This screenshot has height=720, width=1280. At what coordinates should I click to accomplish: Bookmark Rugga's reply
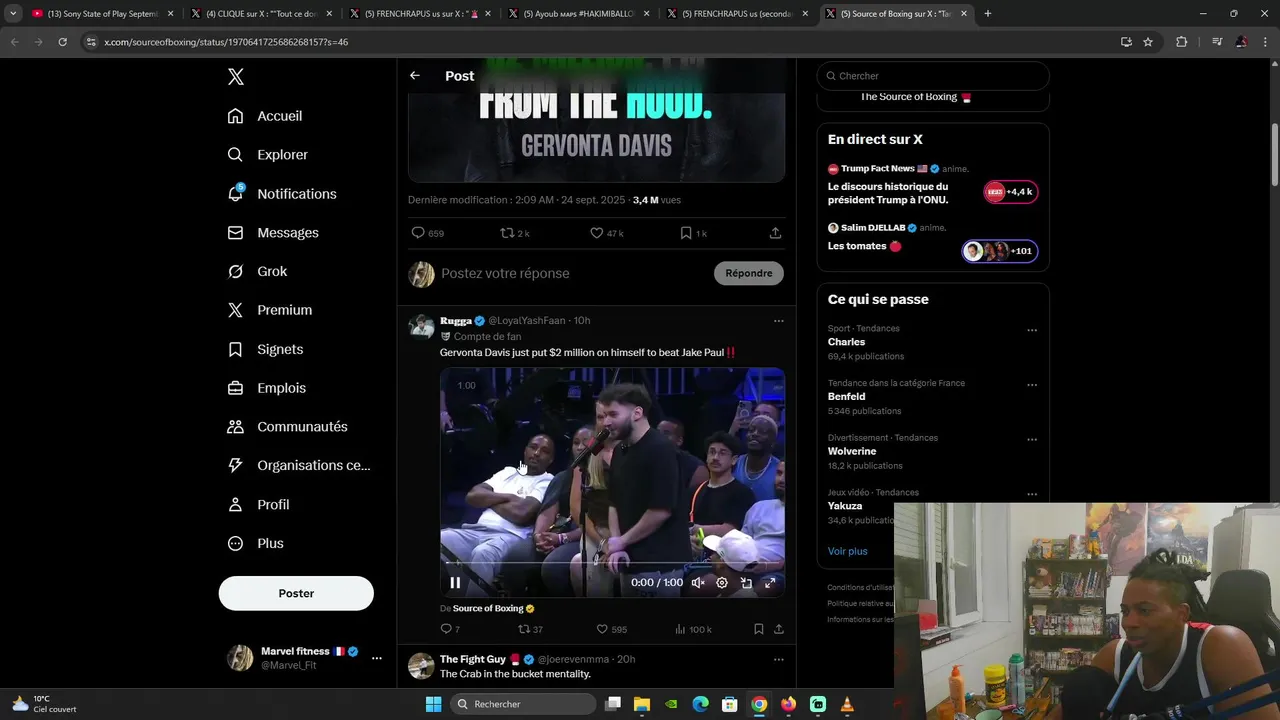[x=759, y=629]
